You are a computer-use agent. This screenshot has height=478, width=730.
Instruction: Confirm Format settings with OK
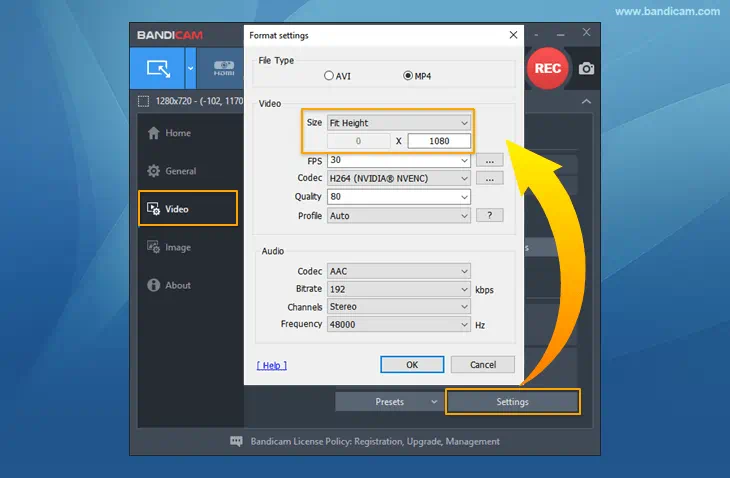point(412,364)
